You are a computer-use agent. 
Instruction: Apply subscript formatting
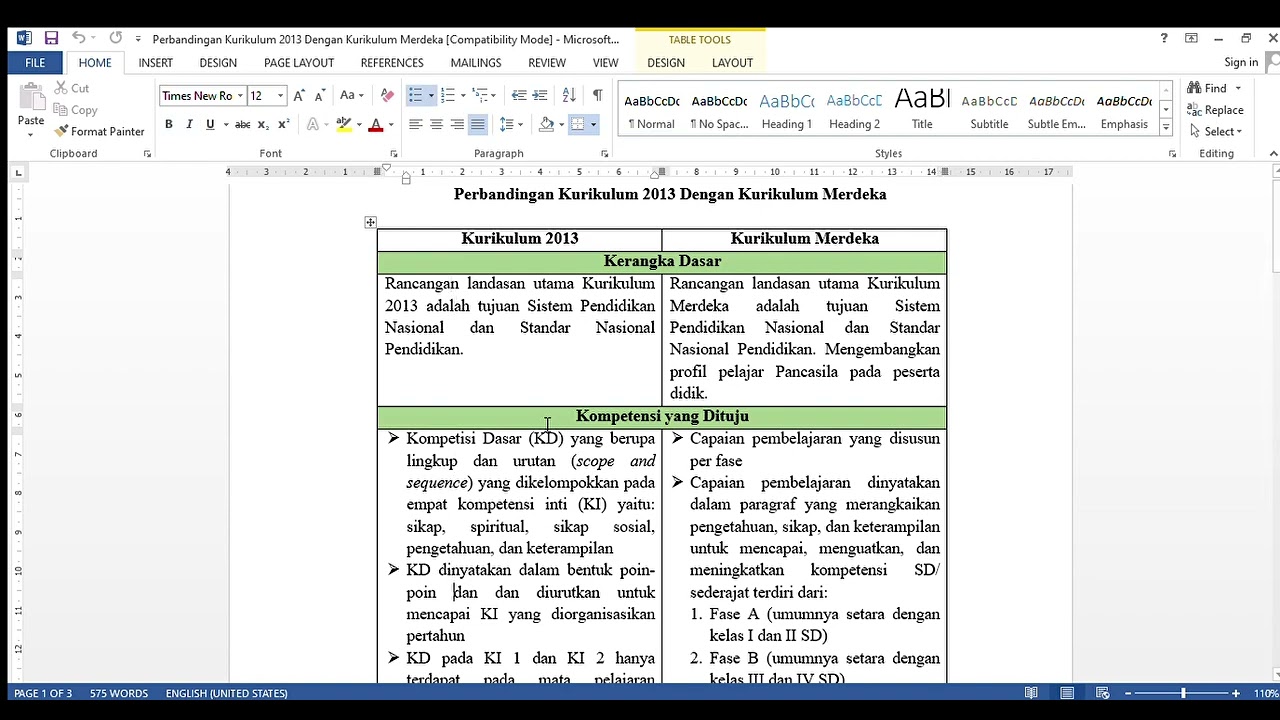point(263,124)
